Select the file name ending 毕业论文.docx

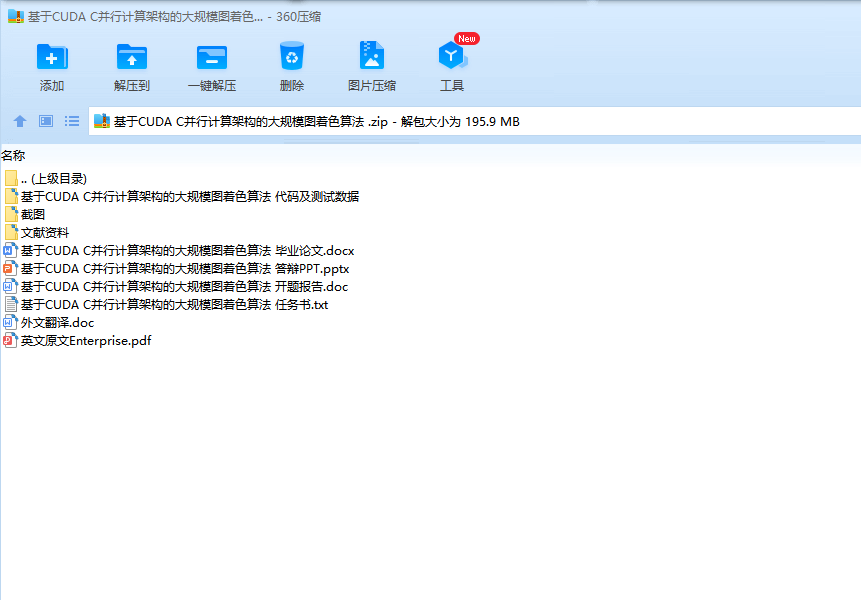coord(188,251)
